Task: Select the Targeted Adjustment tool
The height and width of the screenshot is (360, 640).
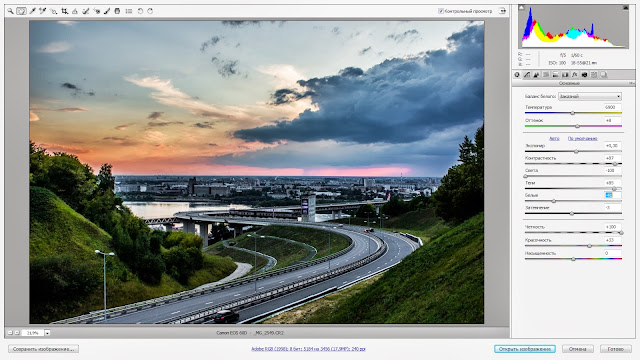Action: tap(53, 11)
